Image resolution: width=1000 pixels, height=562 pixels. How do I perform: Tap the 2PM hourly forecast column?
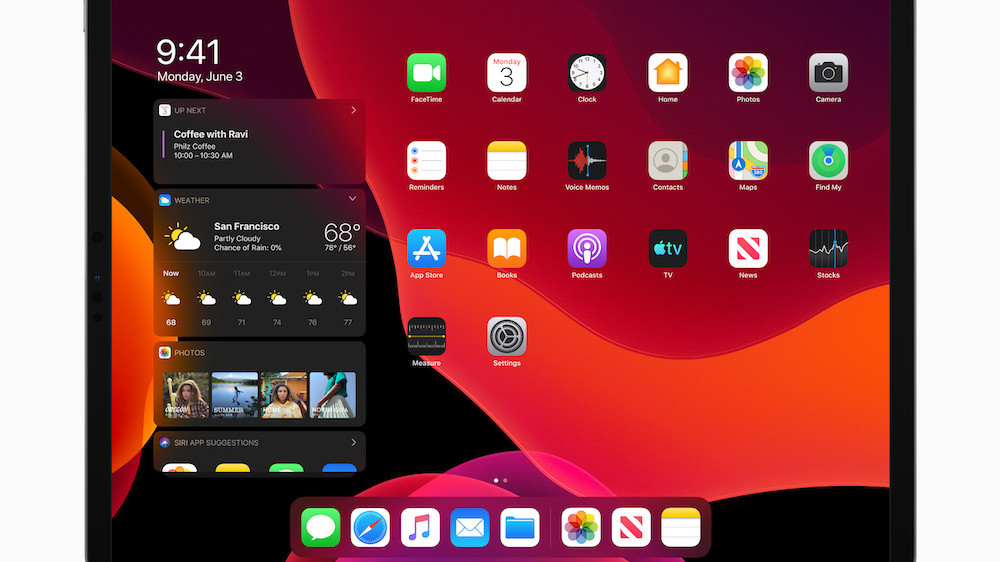tap(348, 298)
